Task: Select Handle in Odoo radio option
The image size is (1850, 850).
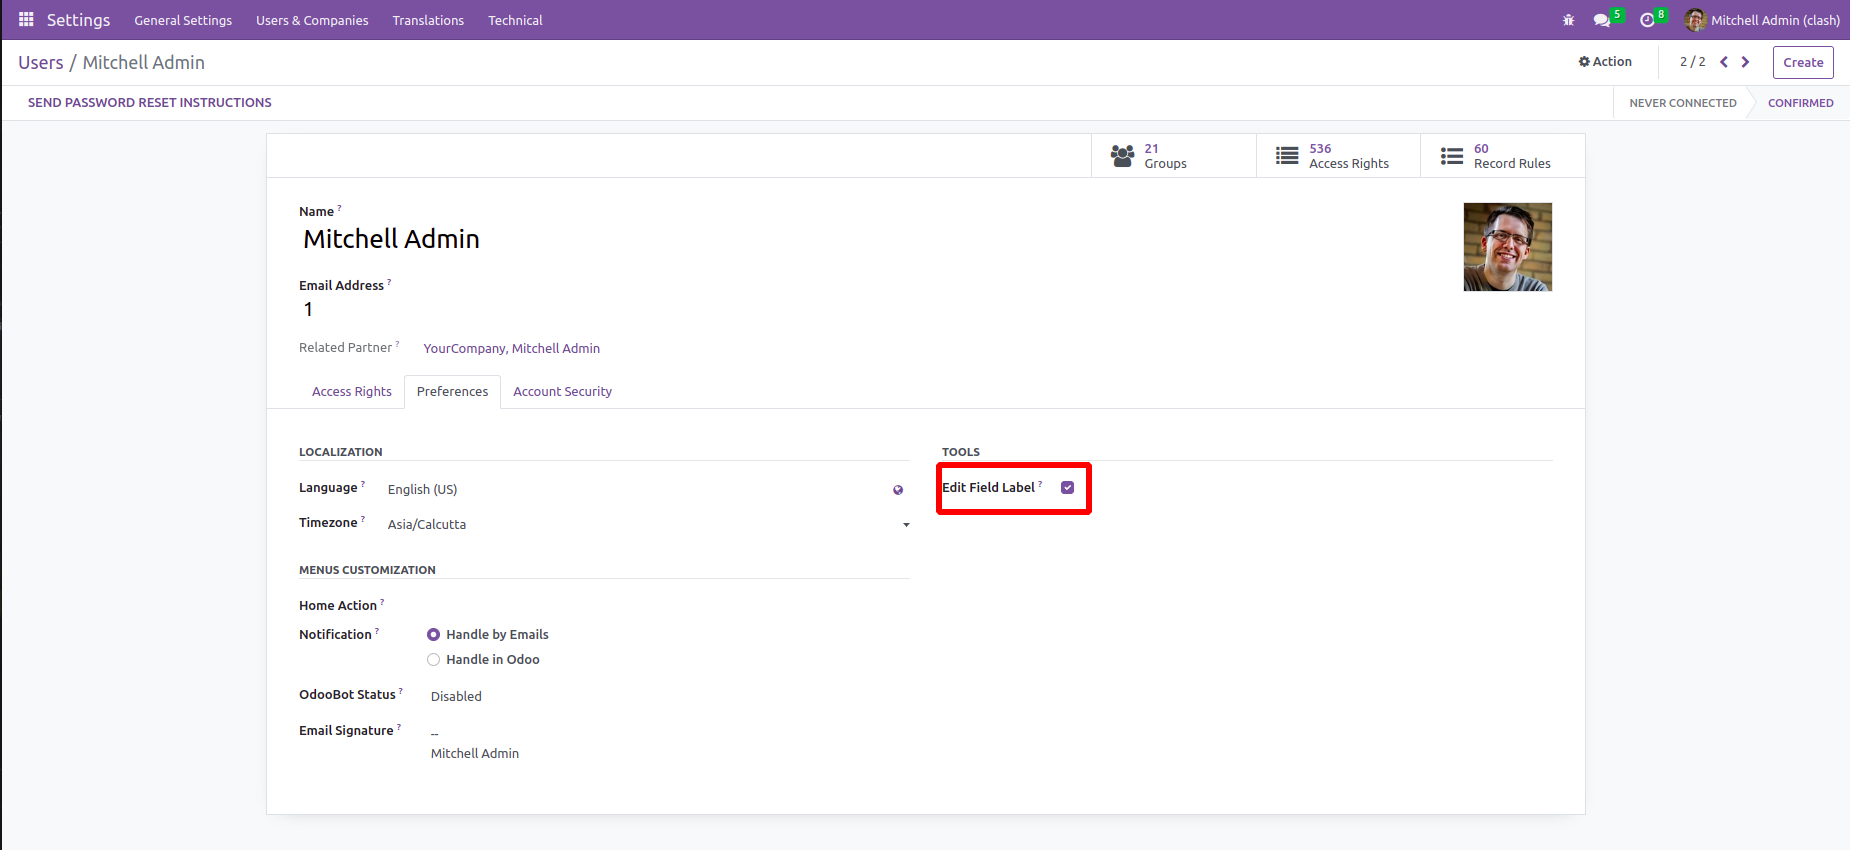Action: point(434,660)
